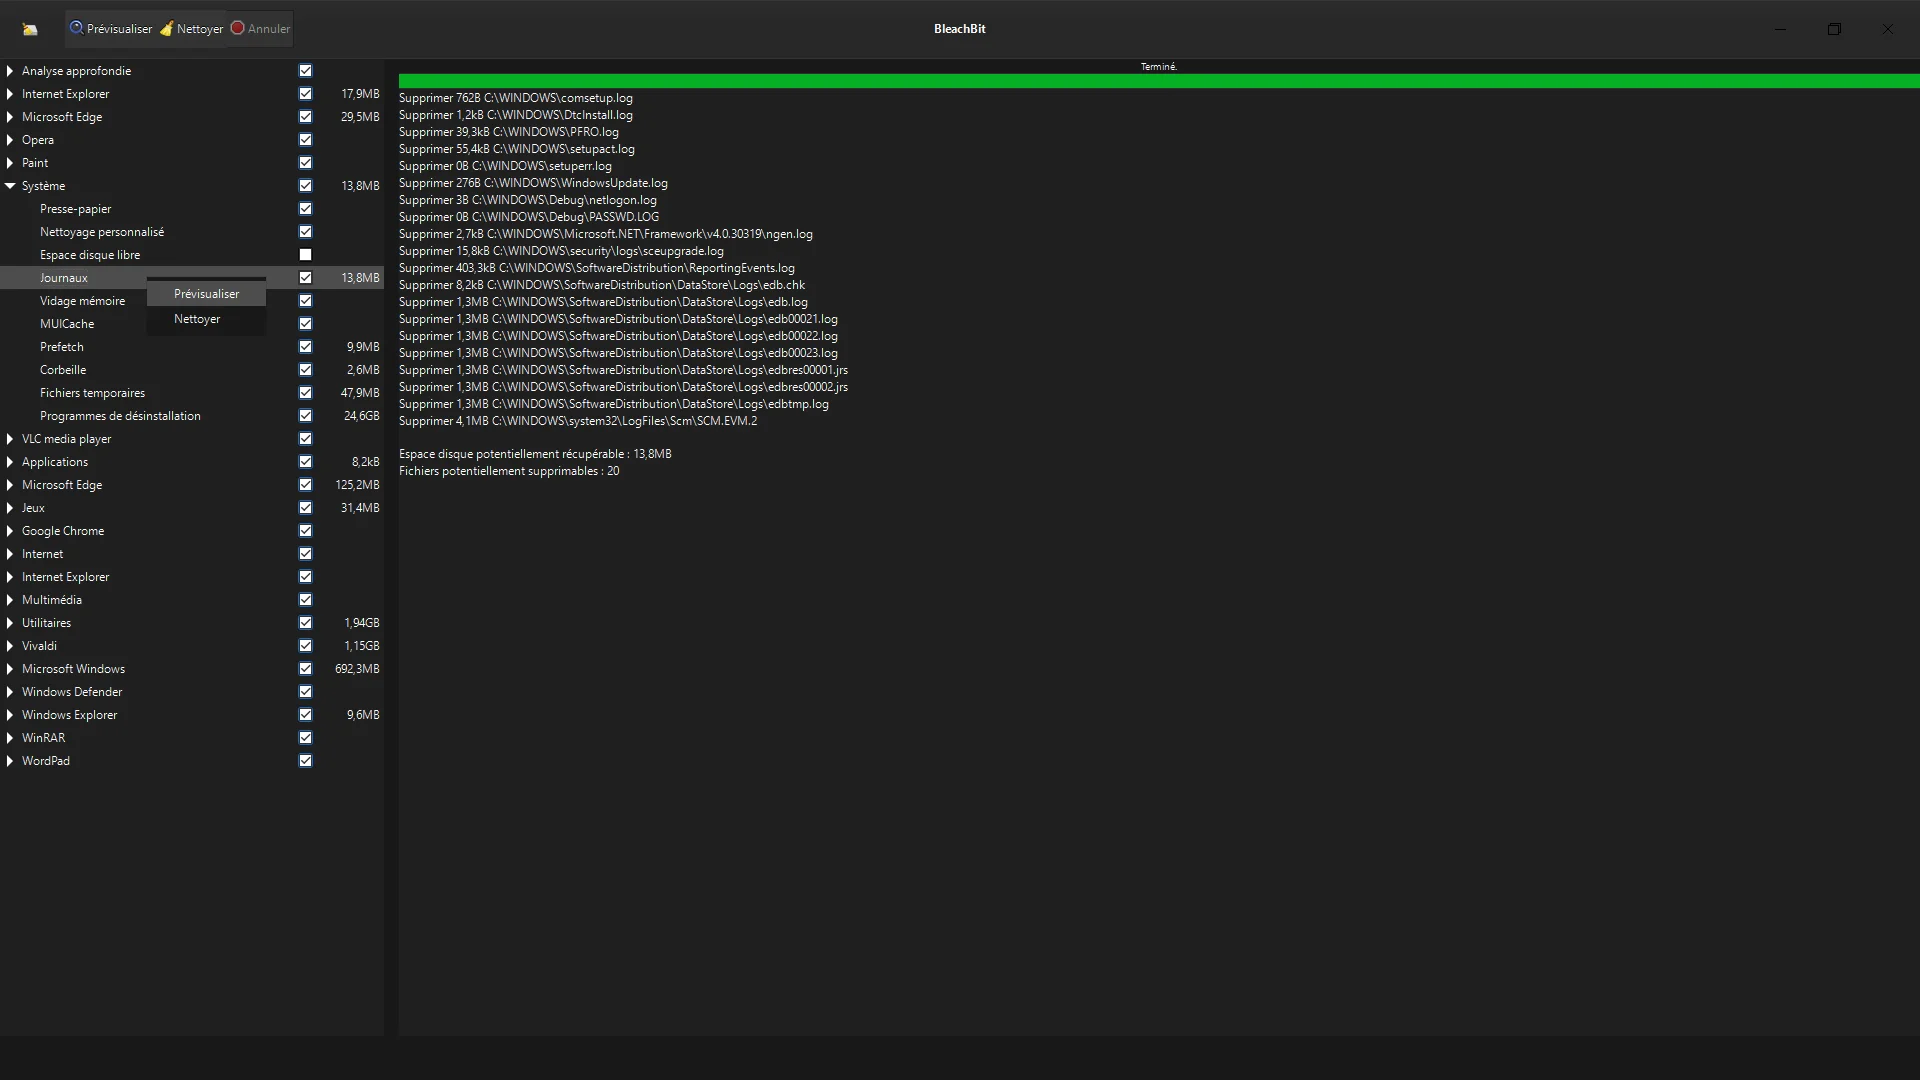
Task: Click the Prévisualiser magnifier toolbar icon
Action: point(76,28)
